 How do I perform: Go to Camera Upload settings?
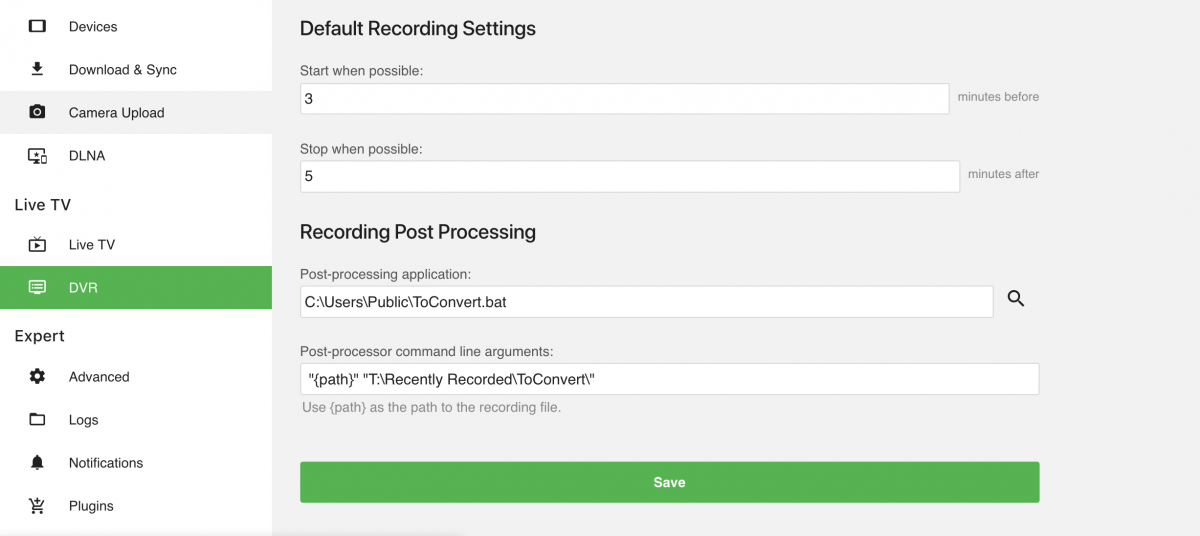point(116,112)
